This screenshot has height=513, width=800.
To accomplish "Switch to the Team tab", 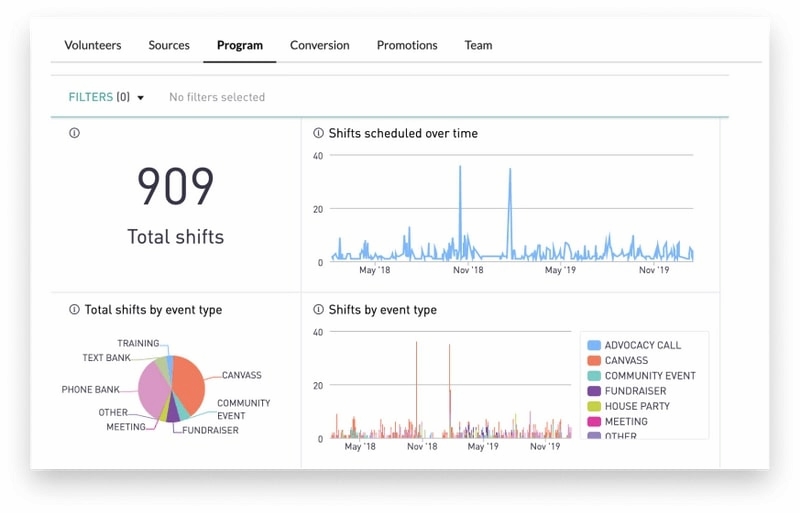I will 479,45.
